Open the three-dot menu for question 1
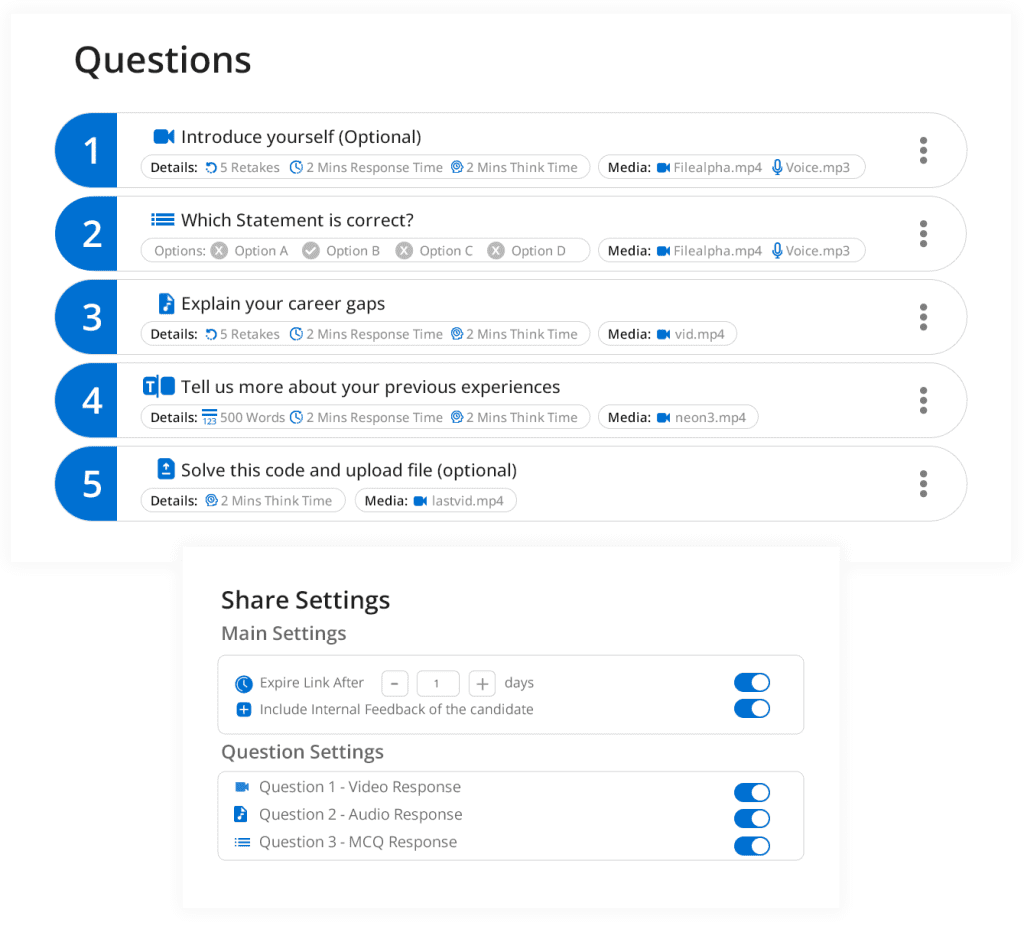The image size is (1024, 929). click(x=923, y=150)
